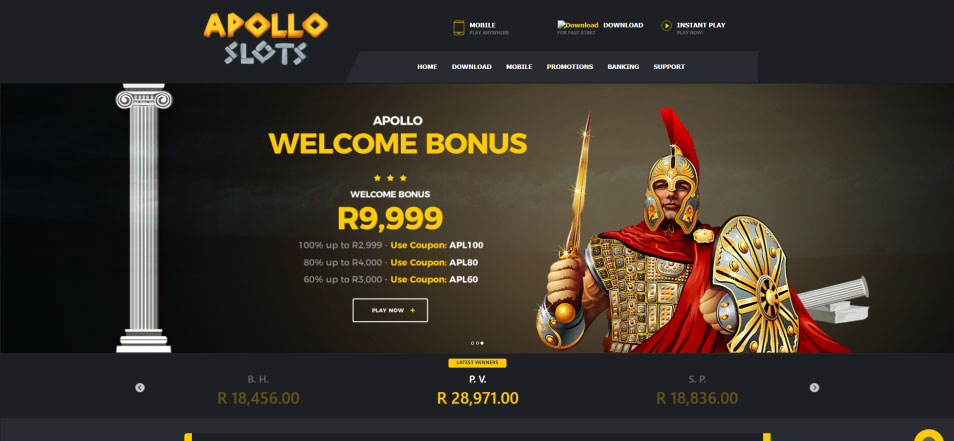Click the plus icon in Play Now
This screenshot has height=441, width=954.
(x=413, y=310)
